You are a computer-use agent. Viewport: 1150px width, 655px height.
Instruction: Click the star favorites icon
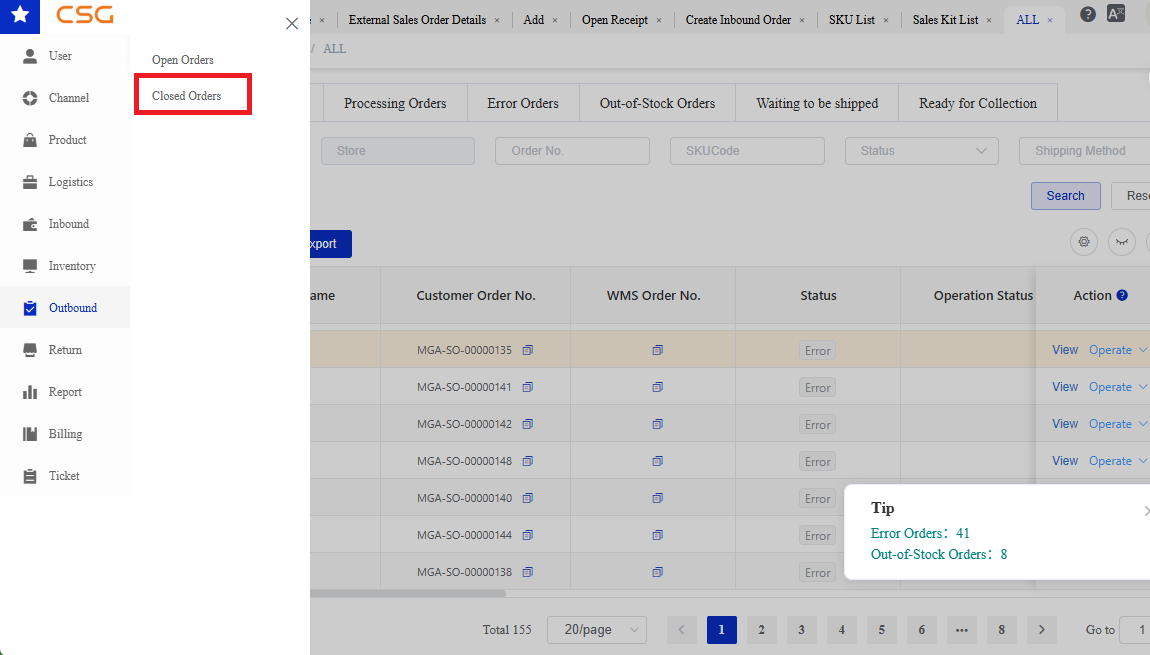20,15
